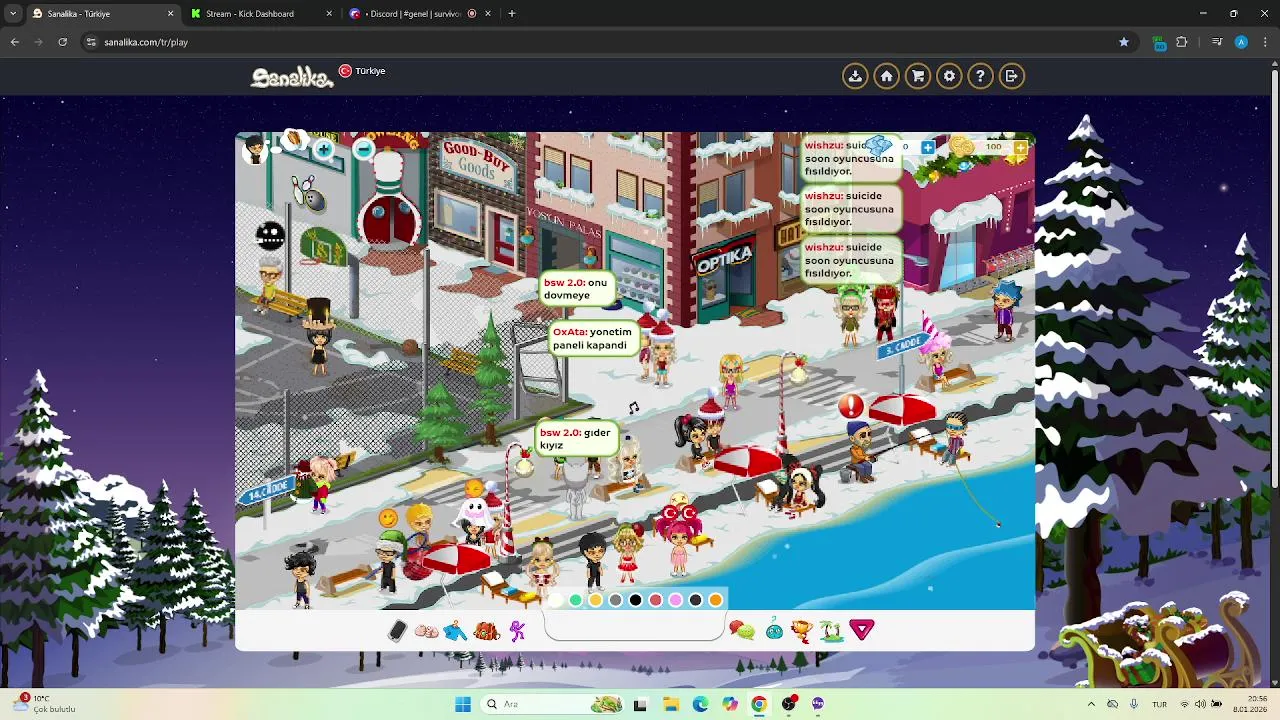Select the black chat color swatch
The height and width of the screenshot is (720, 1280).
point(636,600)
